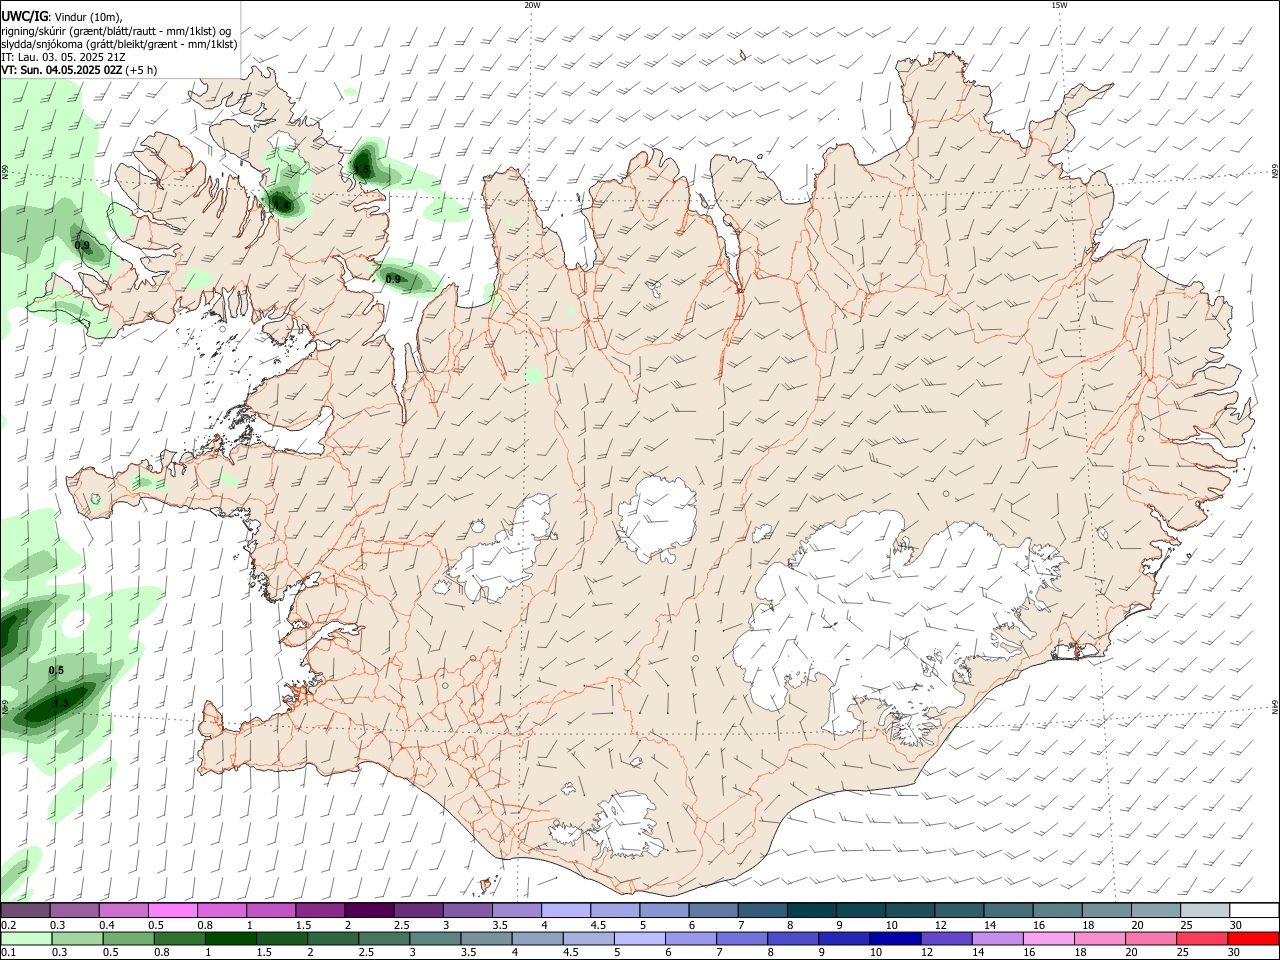Click the white 30 snow legend swatch
Screen dimensions: 1280x960
tap(1255, 910)
